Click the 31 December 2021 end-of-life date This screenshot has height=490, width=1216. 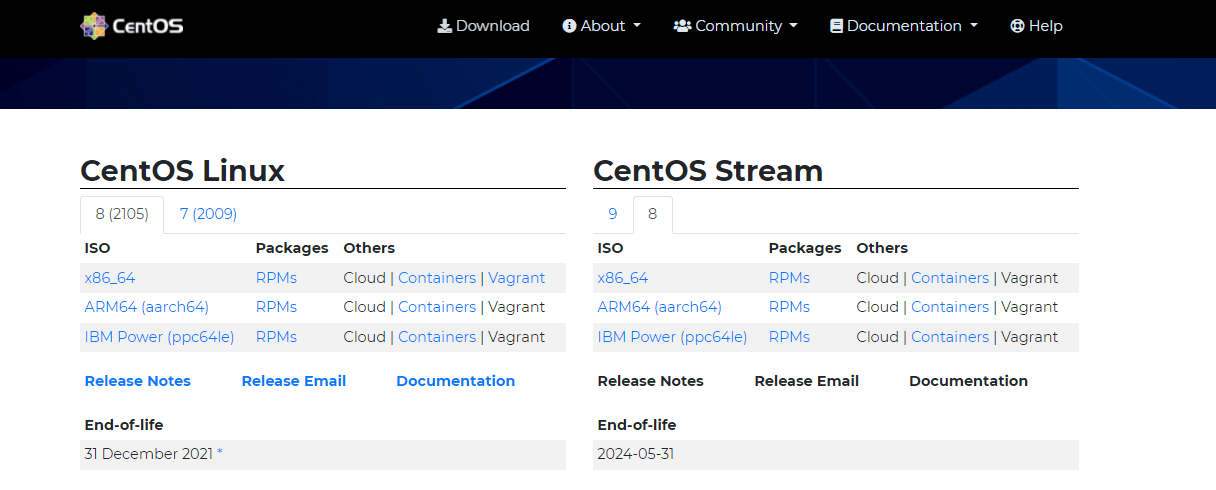click(x=149, y=454)
